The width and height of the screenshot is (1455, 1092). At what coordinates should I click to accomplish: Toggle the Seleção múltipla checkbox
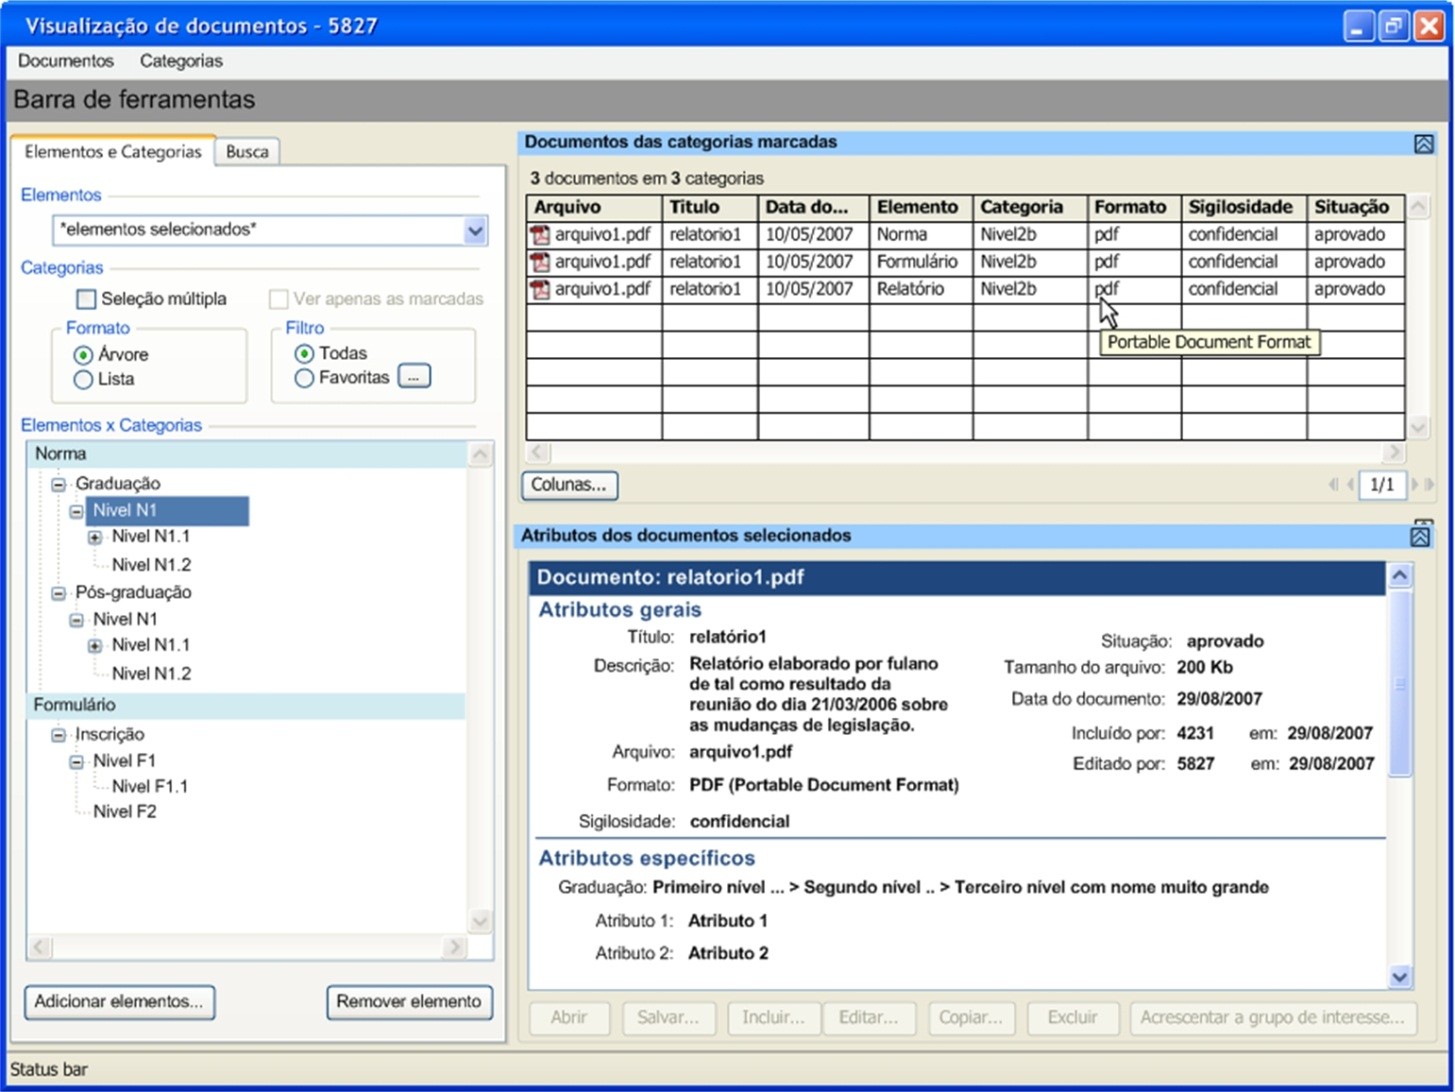point(86,299)
